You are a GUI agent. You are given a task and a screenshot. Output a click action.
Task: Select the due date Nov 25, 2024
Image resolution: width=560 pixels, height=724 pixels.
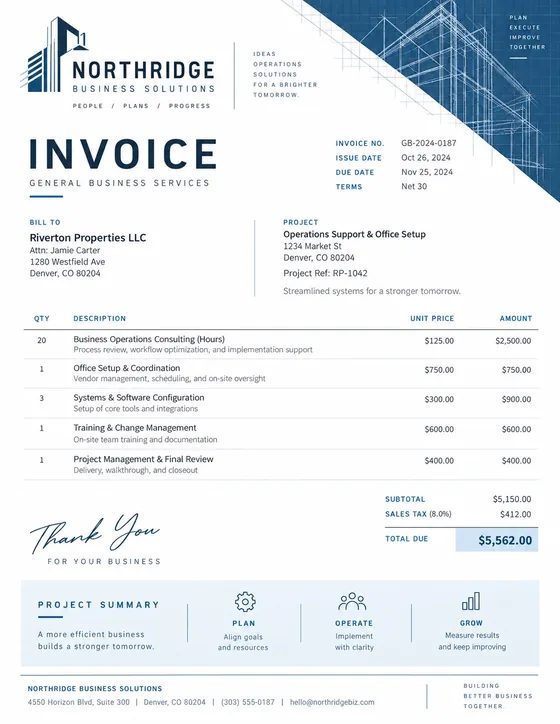[x=427, y=172]
